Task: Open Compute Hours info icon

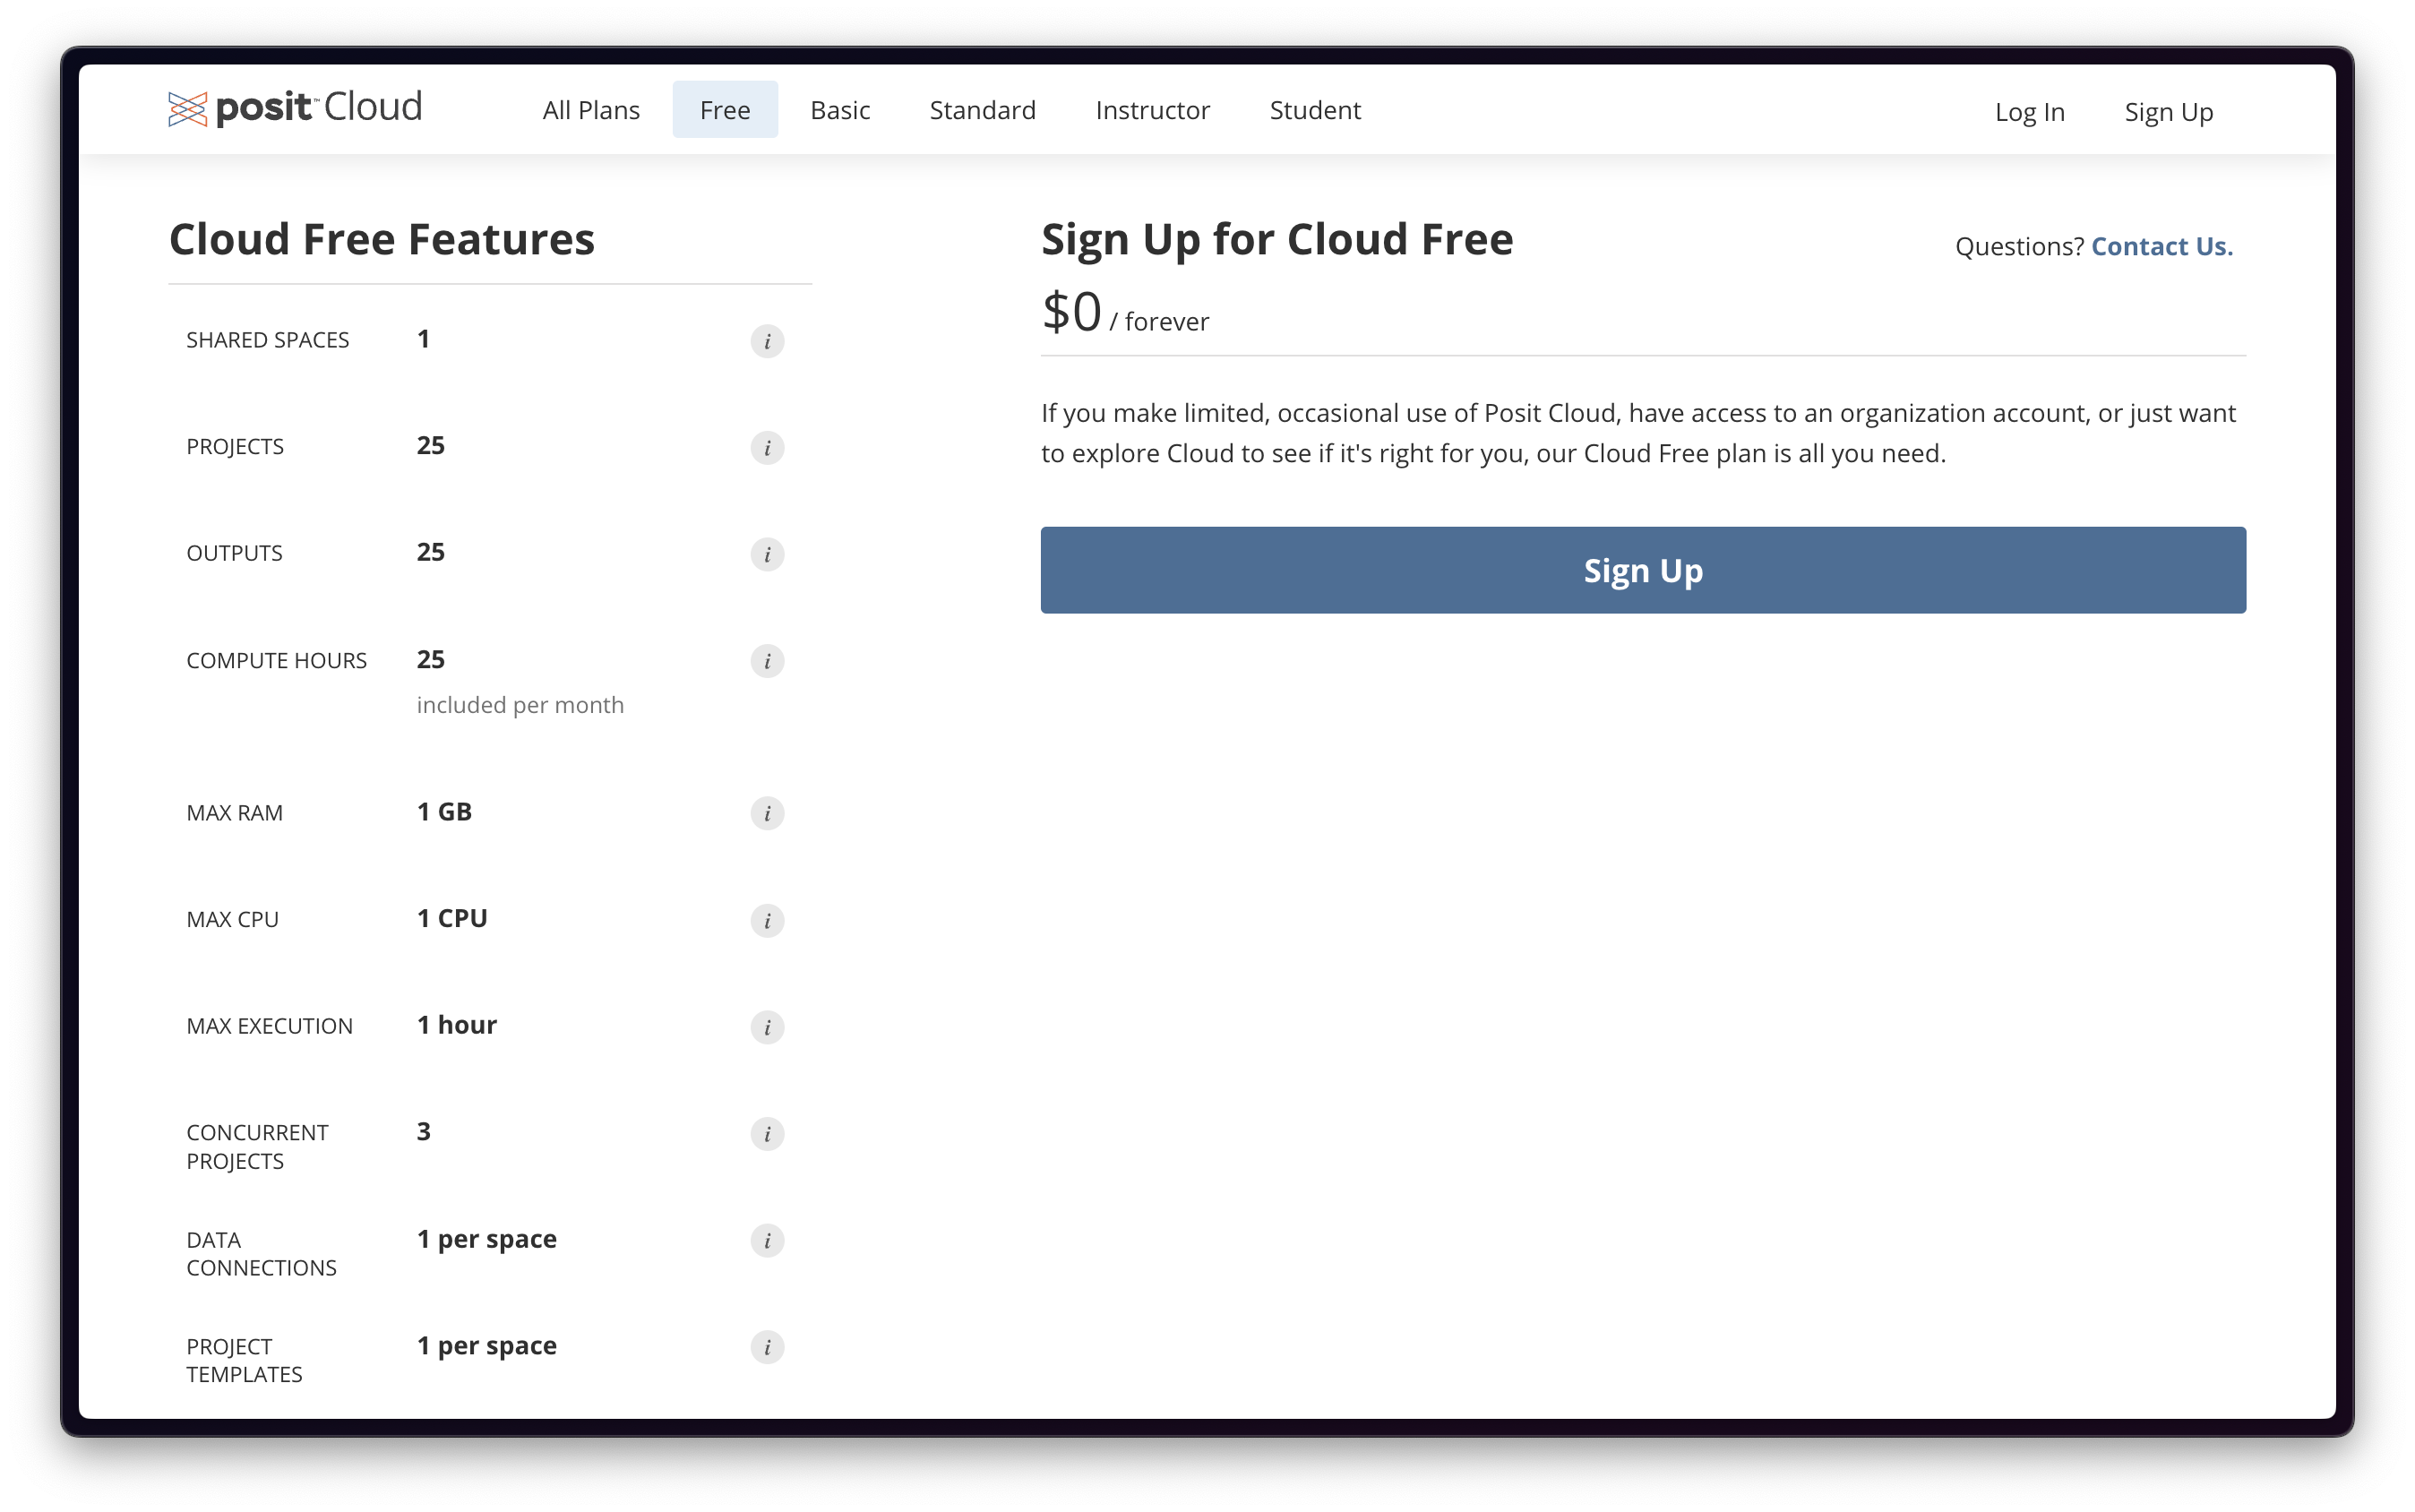Action: coord(767,661)
